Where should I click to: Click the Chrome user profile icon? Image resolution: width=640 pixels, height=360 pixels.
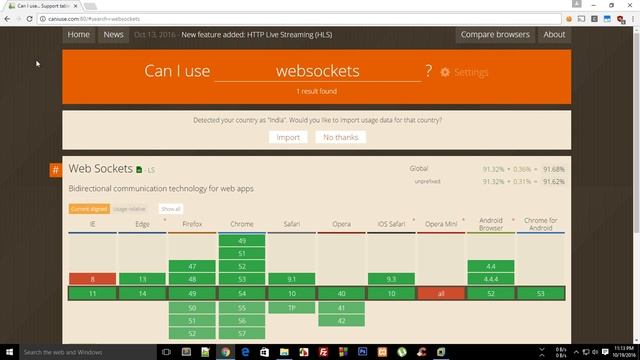pos(576,4)
